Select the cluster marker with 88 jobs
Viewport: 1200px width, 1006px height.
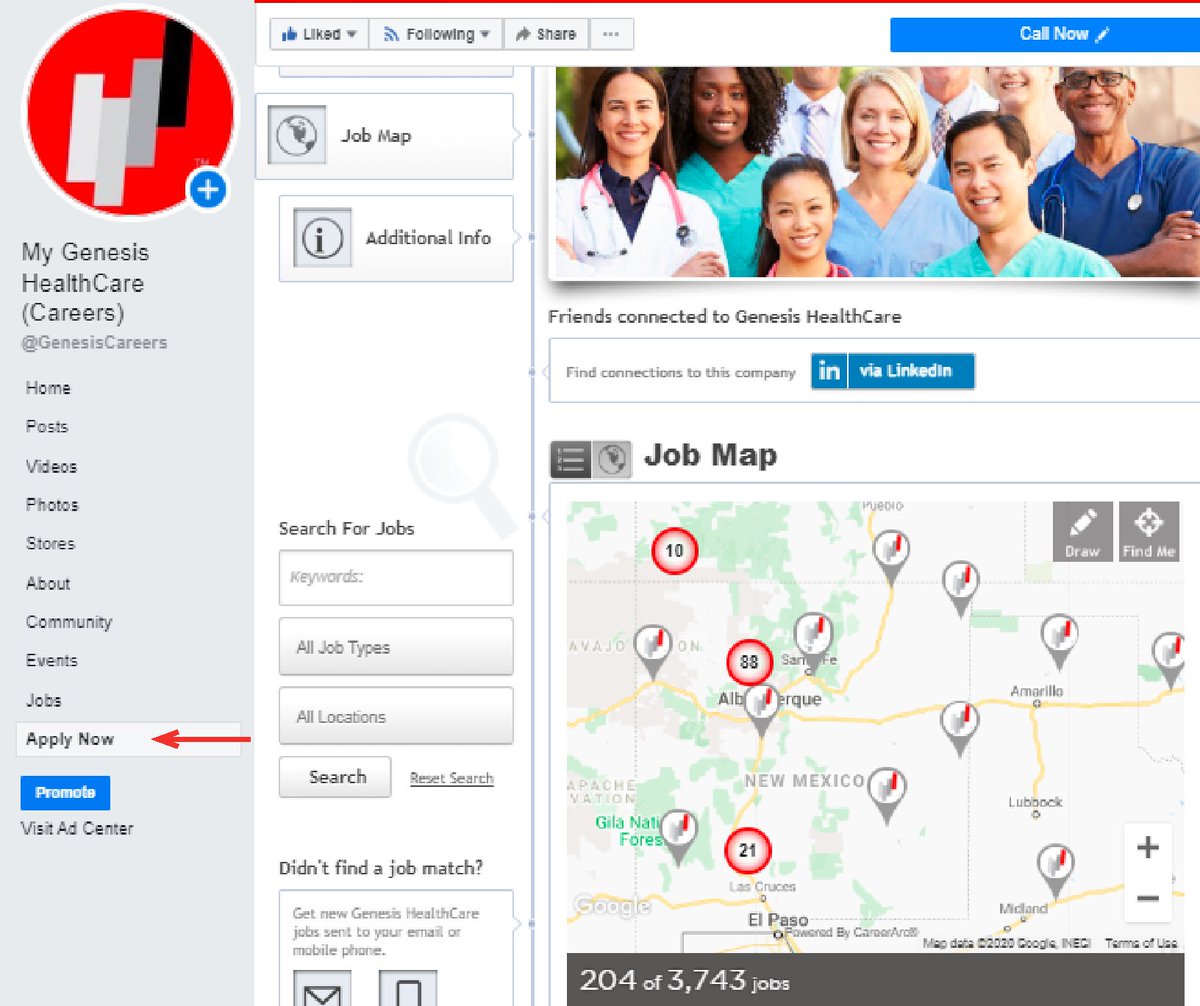749,661
